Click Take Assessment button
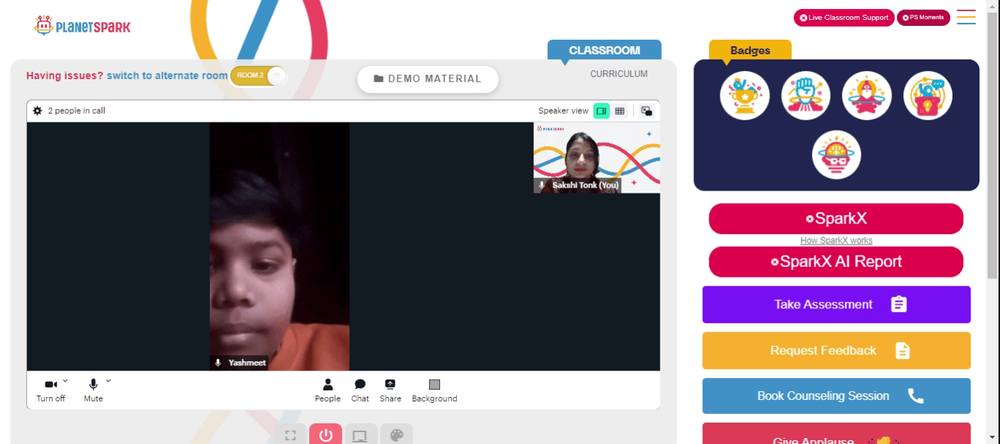This screenshot has height=444, width=1000. tap(836, 304)
